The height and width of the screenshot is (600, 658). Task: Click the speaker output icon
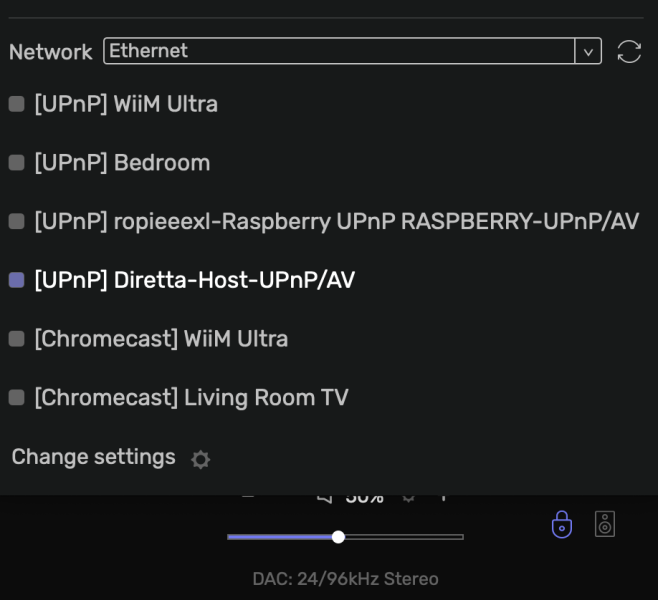[x=605, y=523]
